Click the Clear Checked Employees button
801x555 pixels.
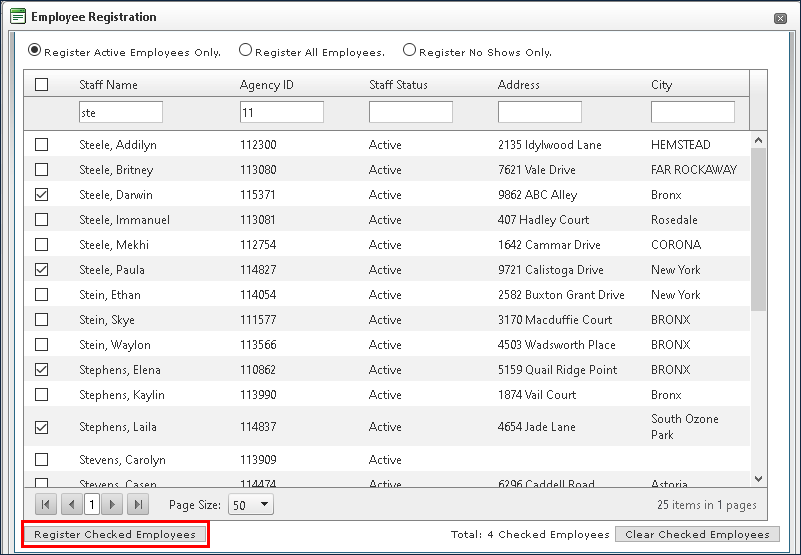(697, 535)
